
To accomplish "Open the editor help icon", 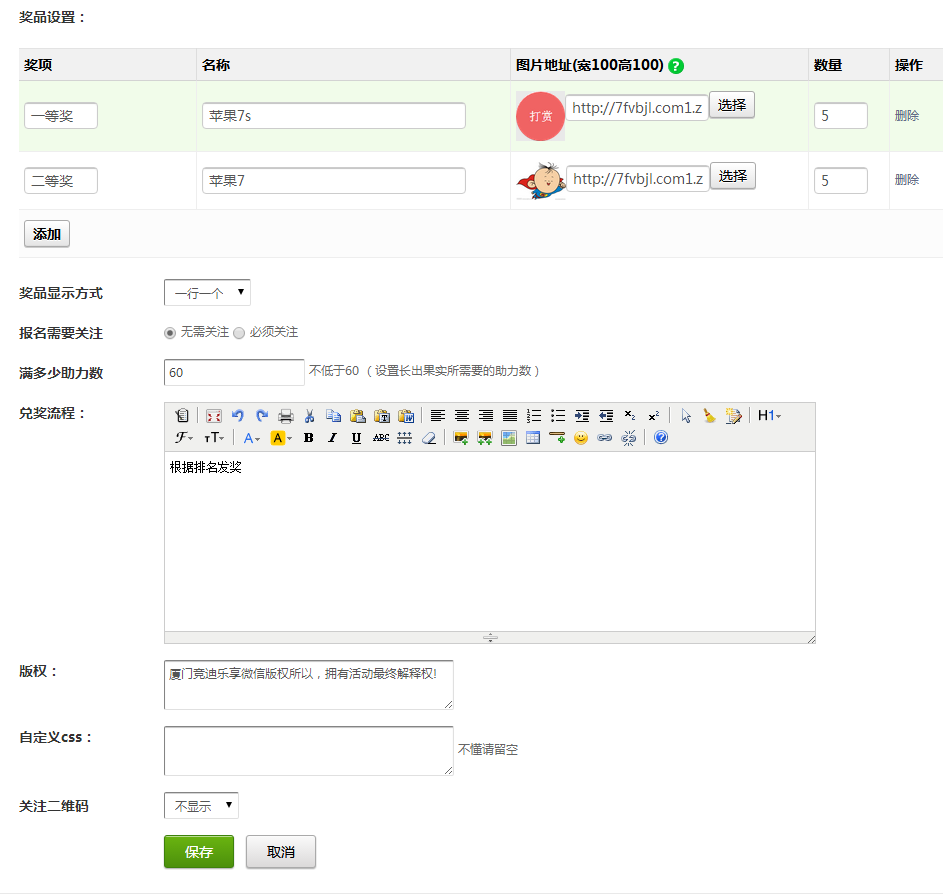I will [661, 438].
